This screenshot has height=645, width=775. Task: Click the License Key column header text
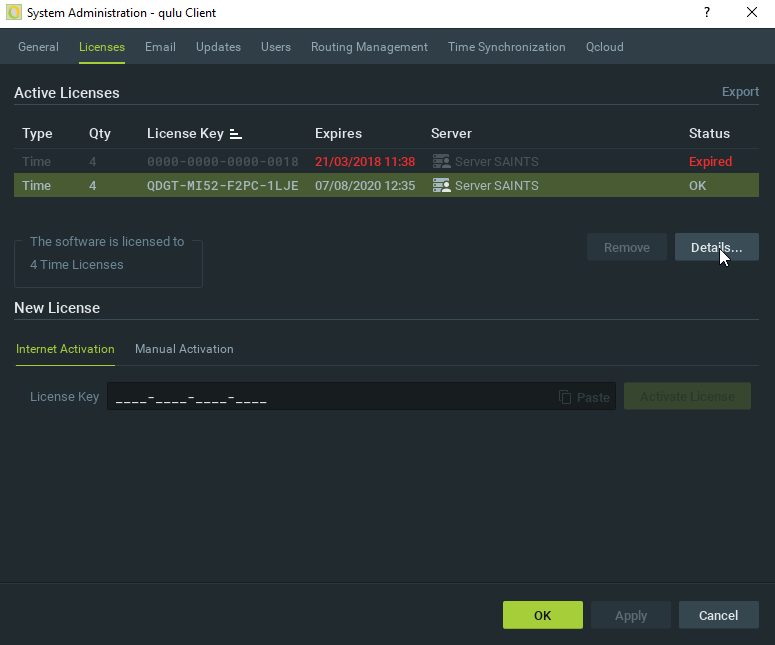pyautogui.click(x=185, y=133)
